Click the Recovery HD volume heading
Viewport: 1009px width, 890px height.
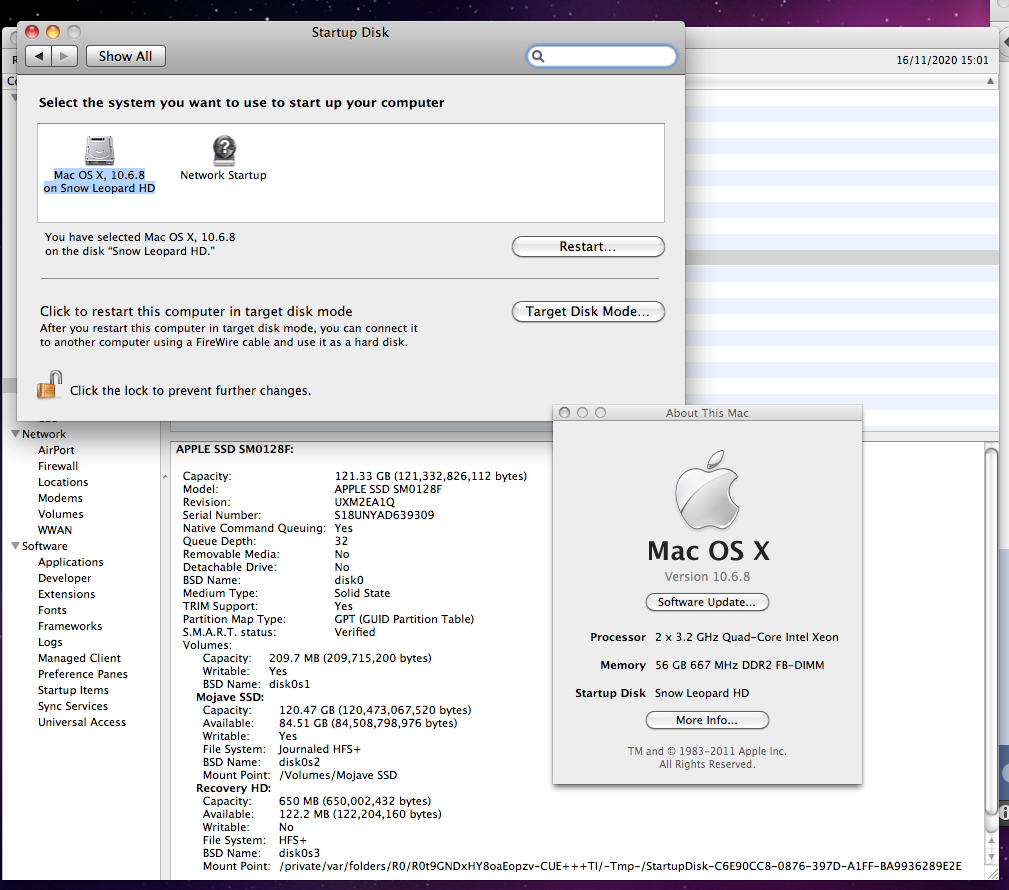click(x=234, y=788)
